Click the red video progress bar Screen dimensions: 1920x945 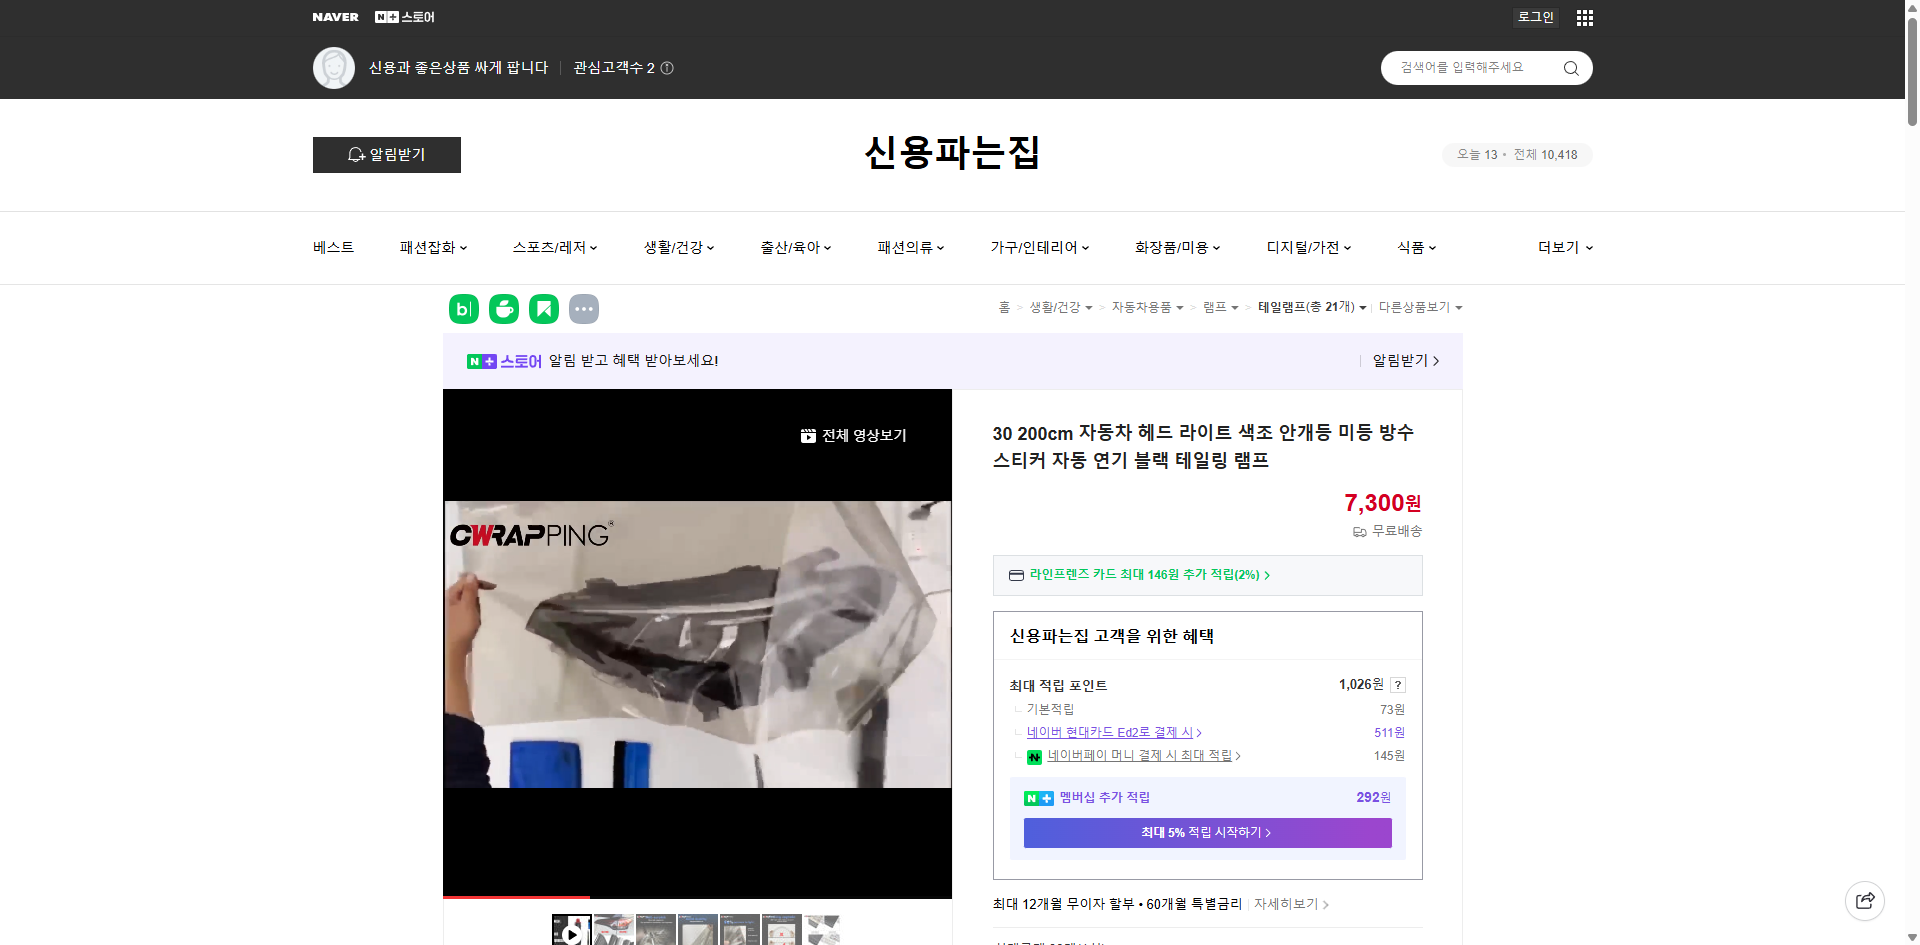click(514, 897)
